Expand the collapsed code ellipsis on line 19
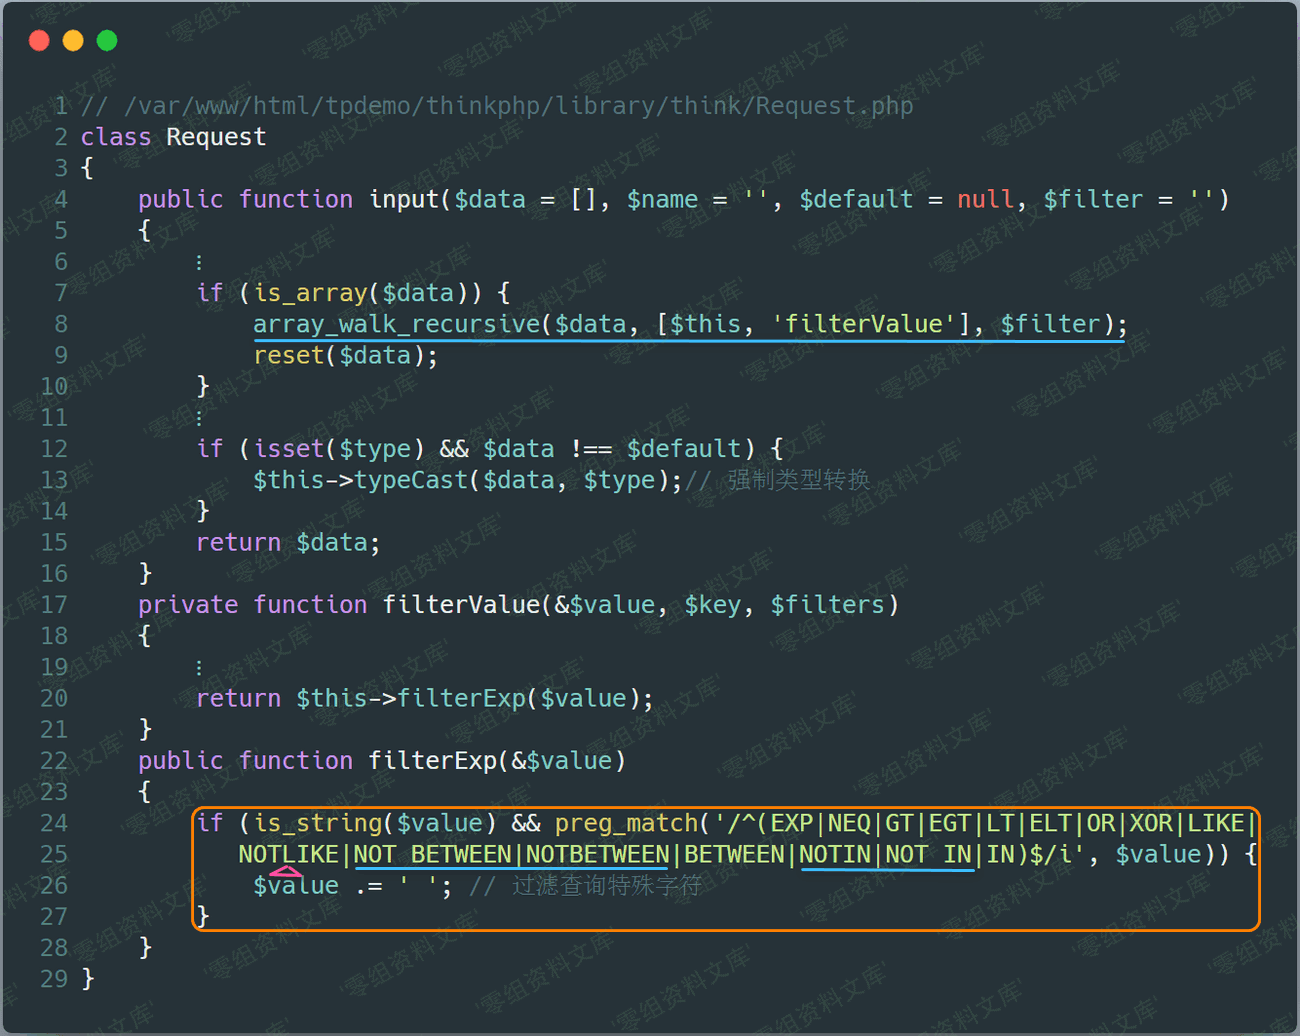 point(199,667)
